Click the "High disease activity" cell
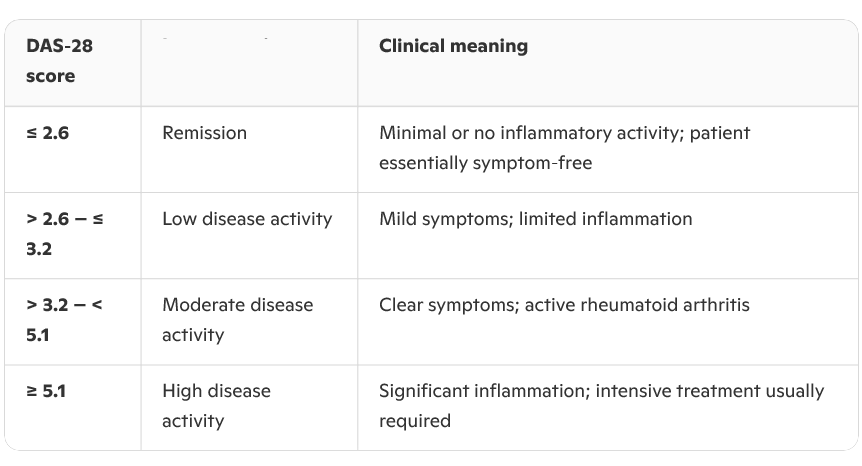The width and height of the screenshot is (862, 466). 216,405
